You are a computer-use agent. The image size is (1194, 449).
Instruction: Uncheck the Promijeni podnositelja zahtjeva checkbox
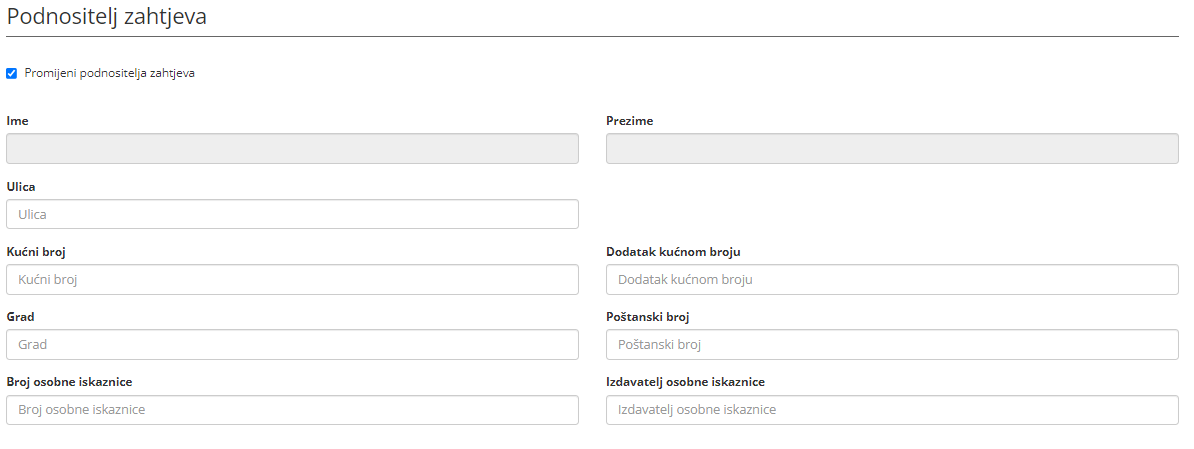tap(12, 73)
